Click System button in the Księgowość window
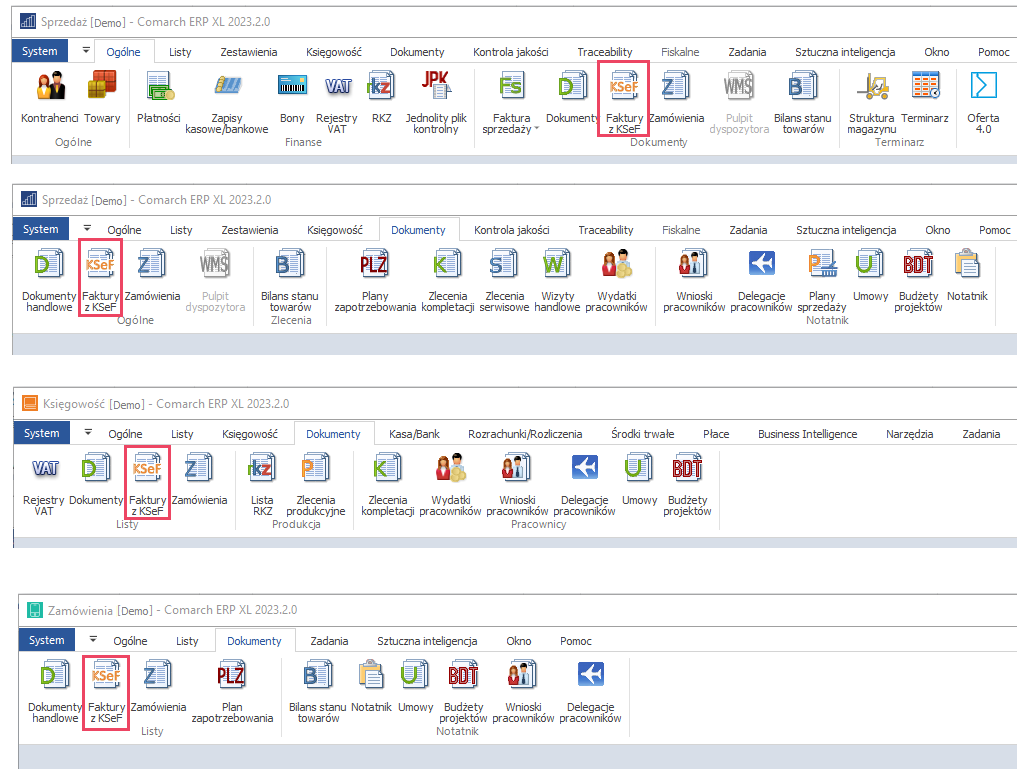This screenshot has width=1026, height=774. (41, 433)
